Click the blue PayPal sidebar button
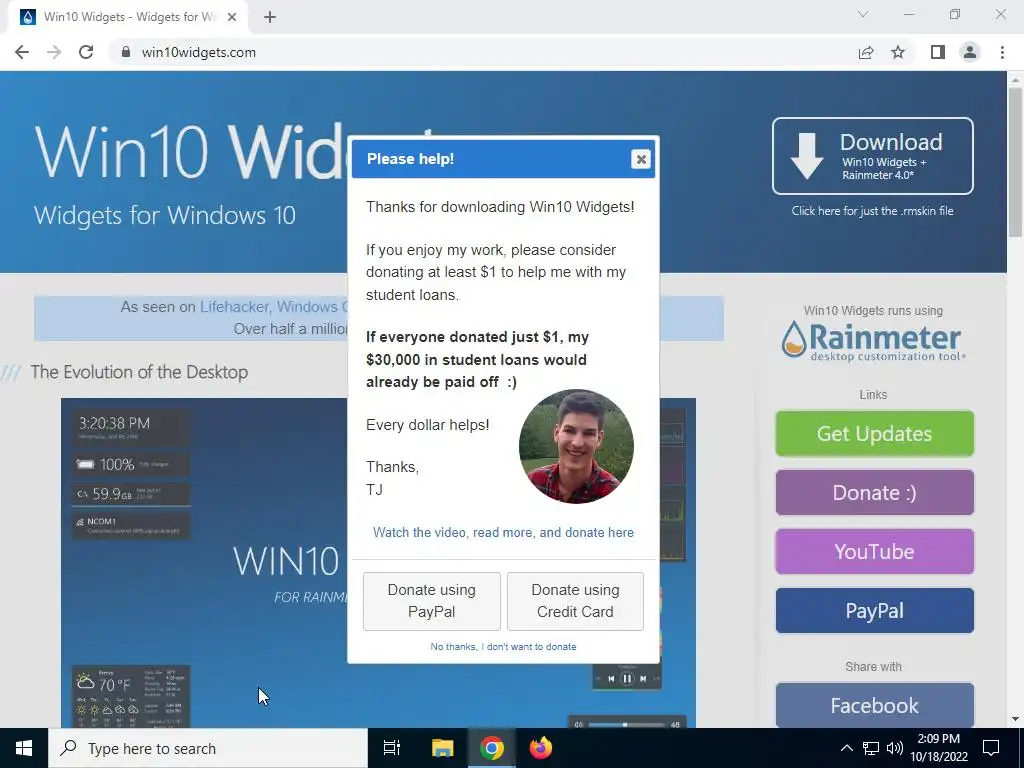Screen dimensions: 1024x768 click(x=874, y=611)
